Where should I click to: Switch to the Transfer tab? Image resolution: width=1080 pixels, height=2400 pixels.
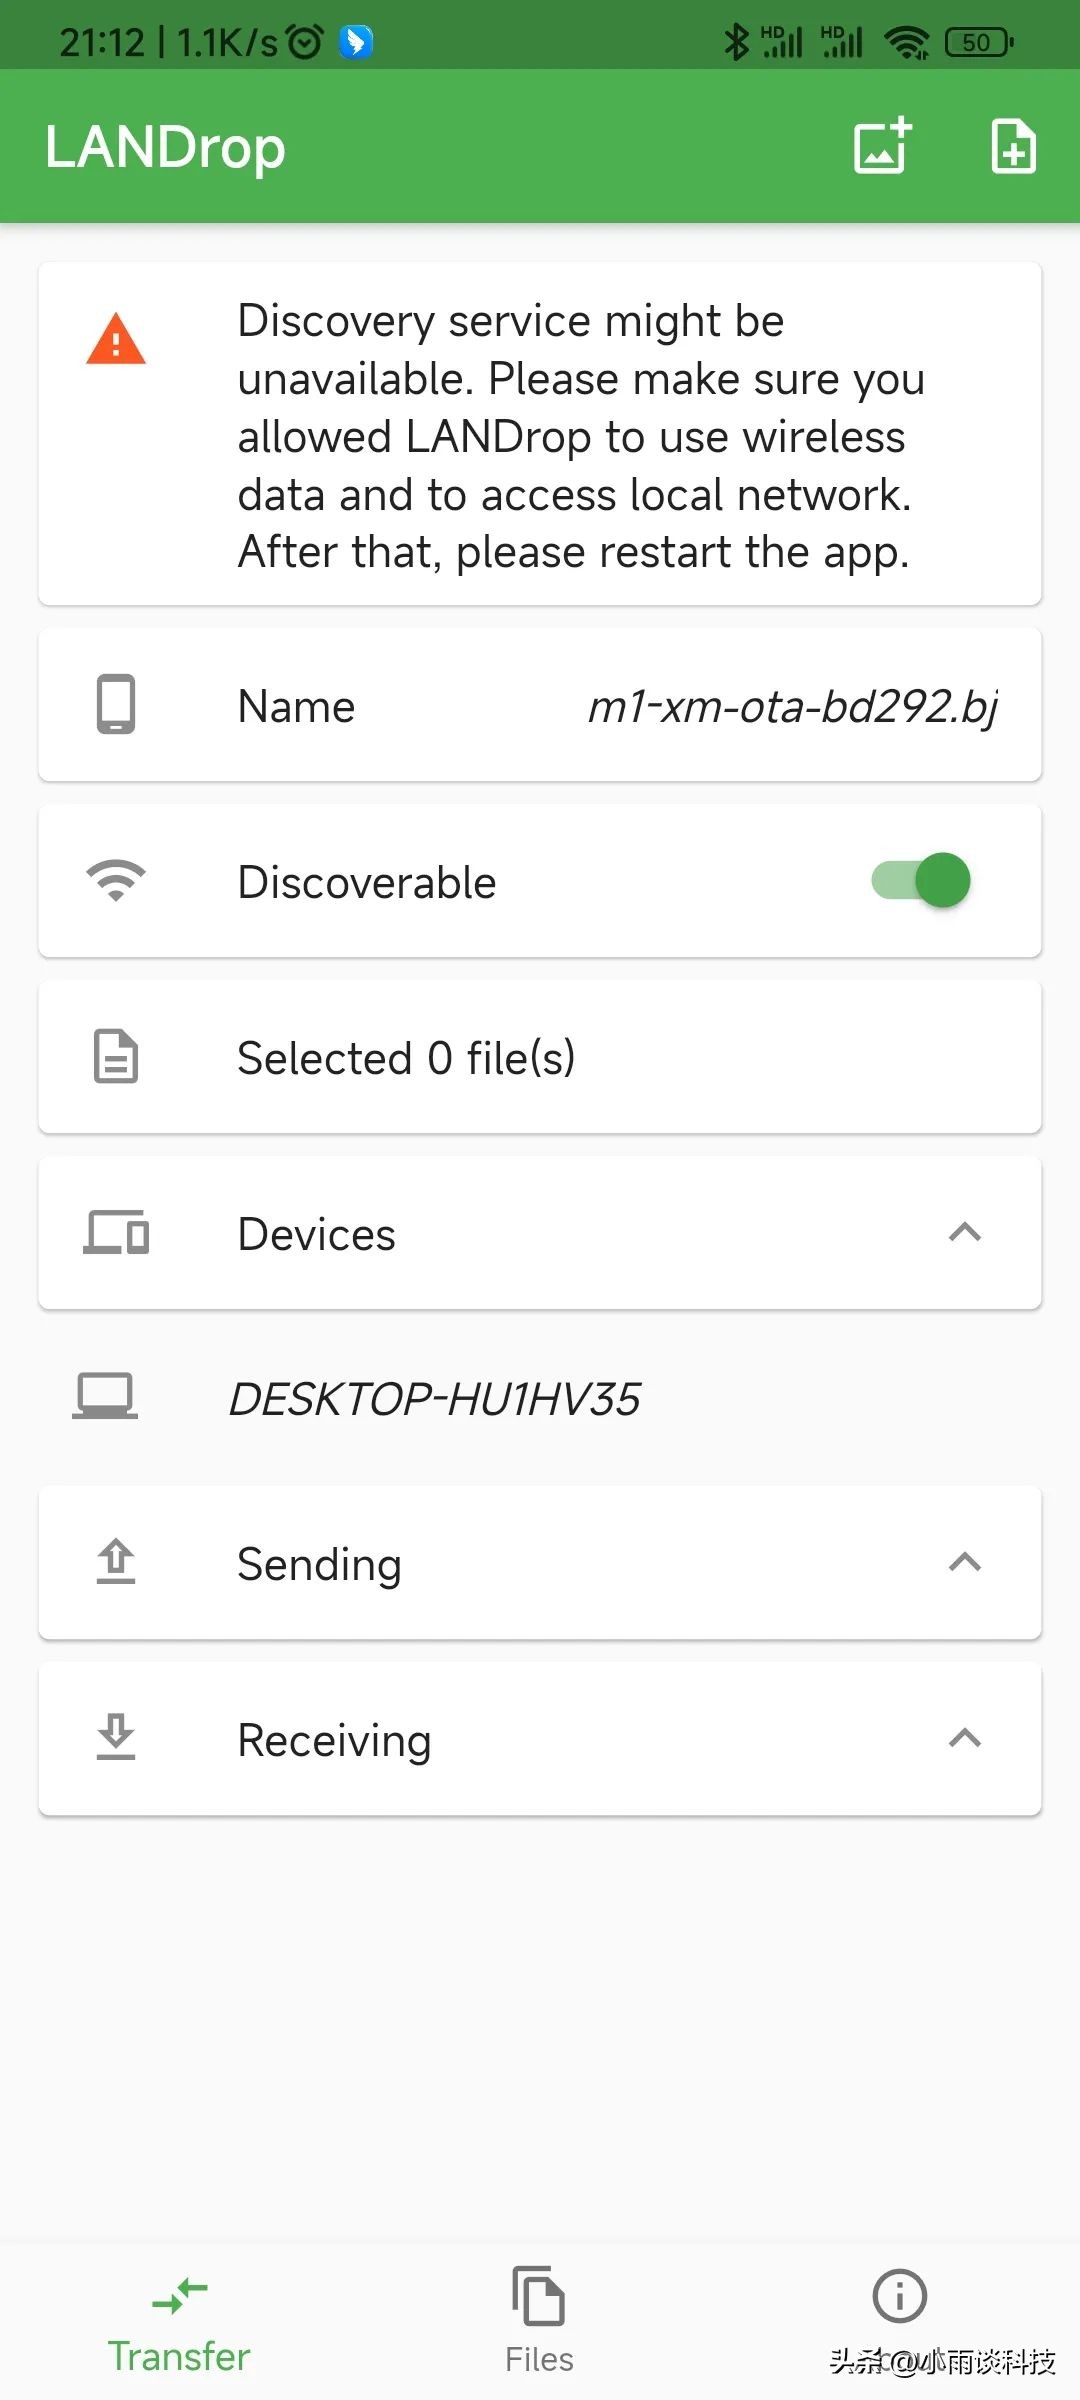coord(179,2322)
